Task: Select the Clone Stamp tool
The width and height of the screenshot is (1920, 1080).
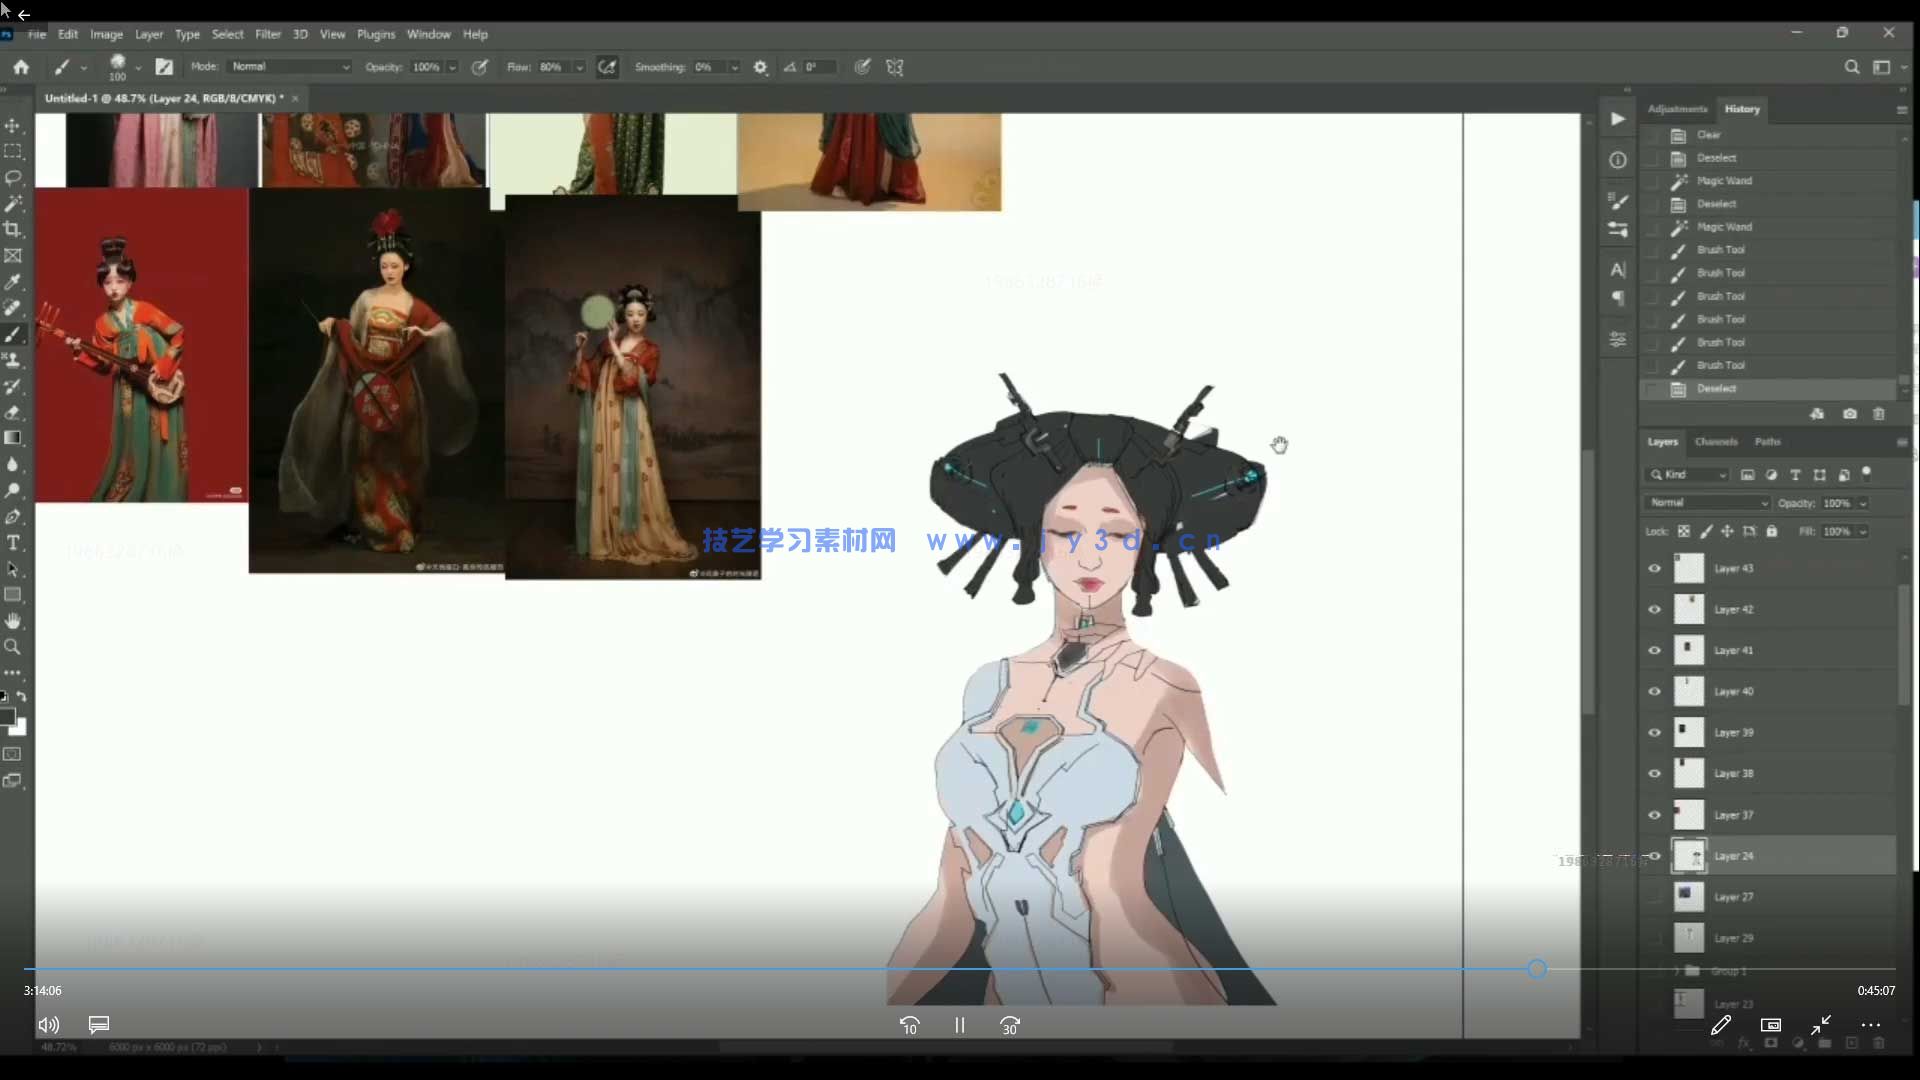Action: click(x=14, y=361)
